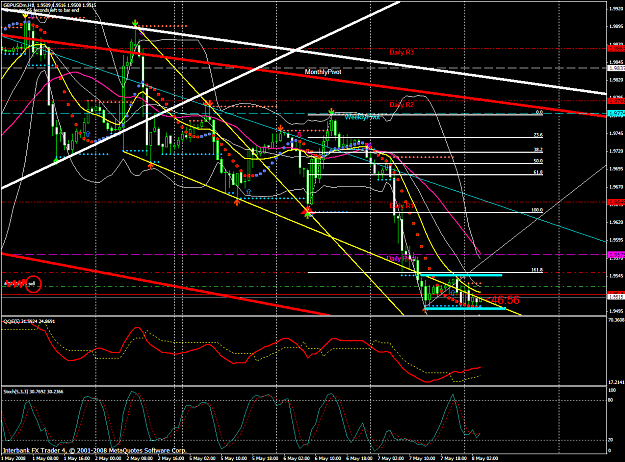
Task: Select the Fibonacci 61.8 level label
Action: click(x=538, y=172)
